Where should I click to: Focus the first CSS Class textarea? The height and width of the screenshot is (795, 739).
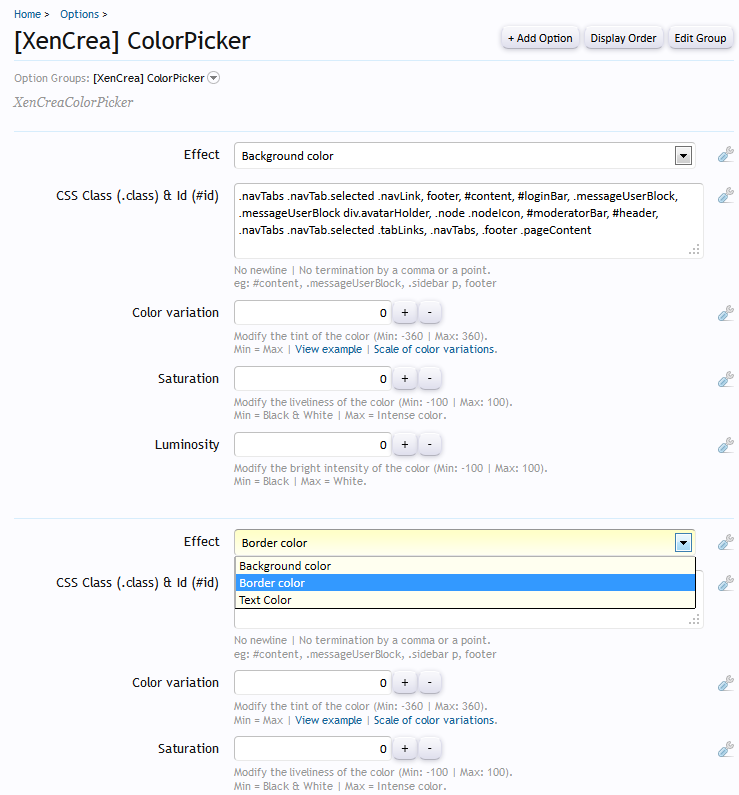pos(468,221)
